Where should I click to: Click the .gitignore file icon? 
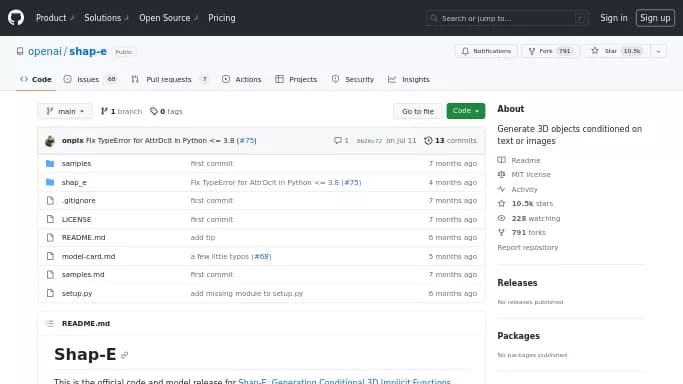pyautogui.click(x=51, y=201)
